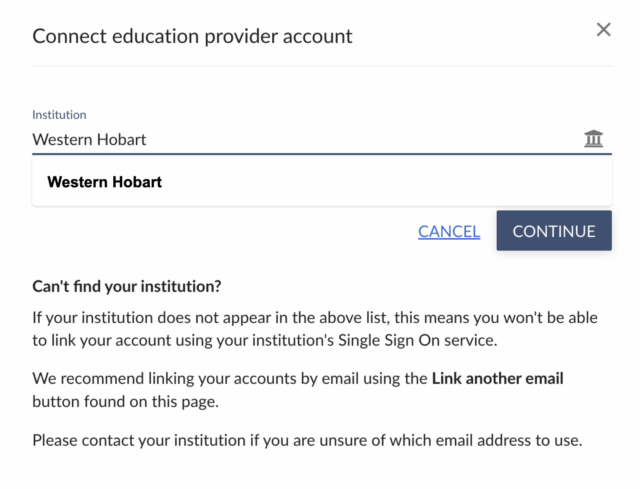Click the empty area right of the Western Hobart suggestion
Screen dimensions: 640x489
click(x=400, y=183)
